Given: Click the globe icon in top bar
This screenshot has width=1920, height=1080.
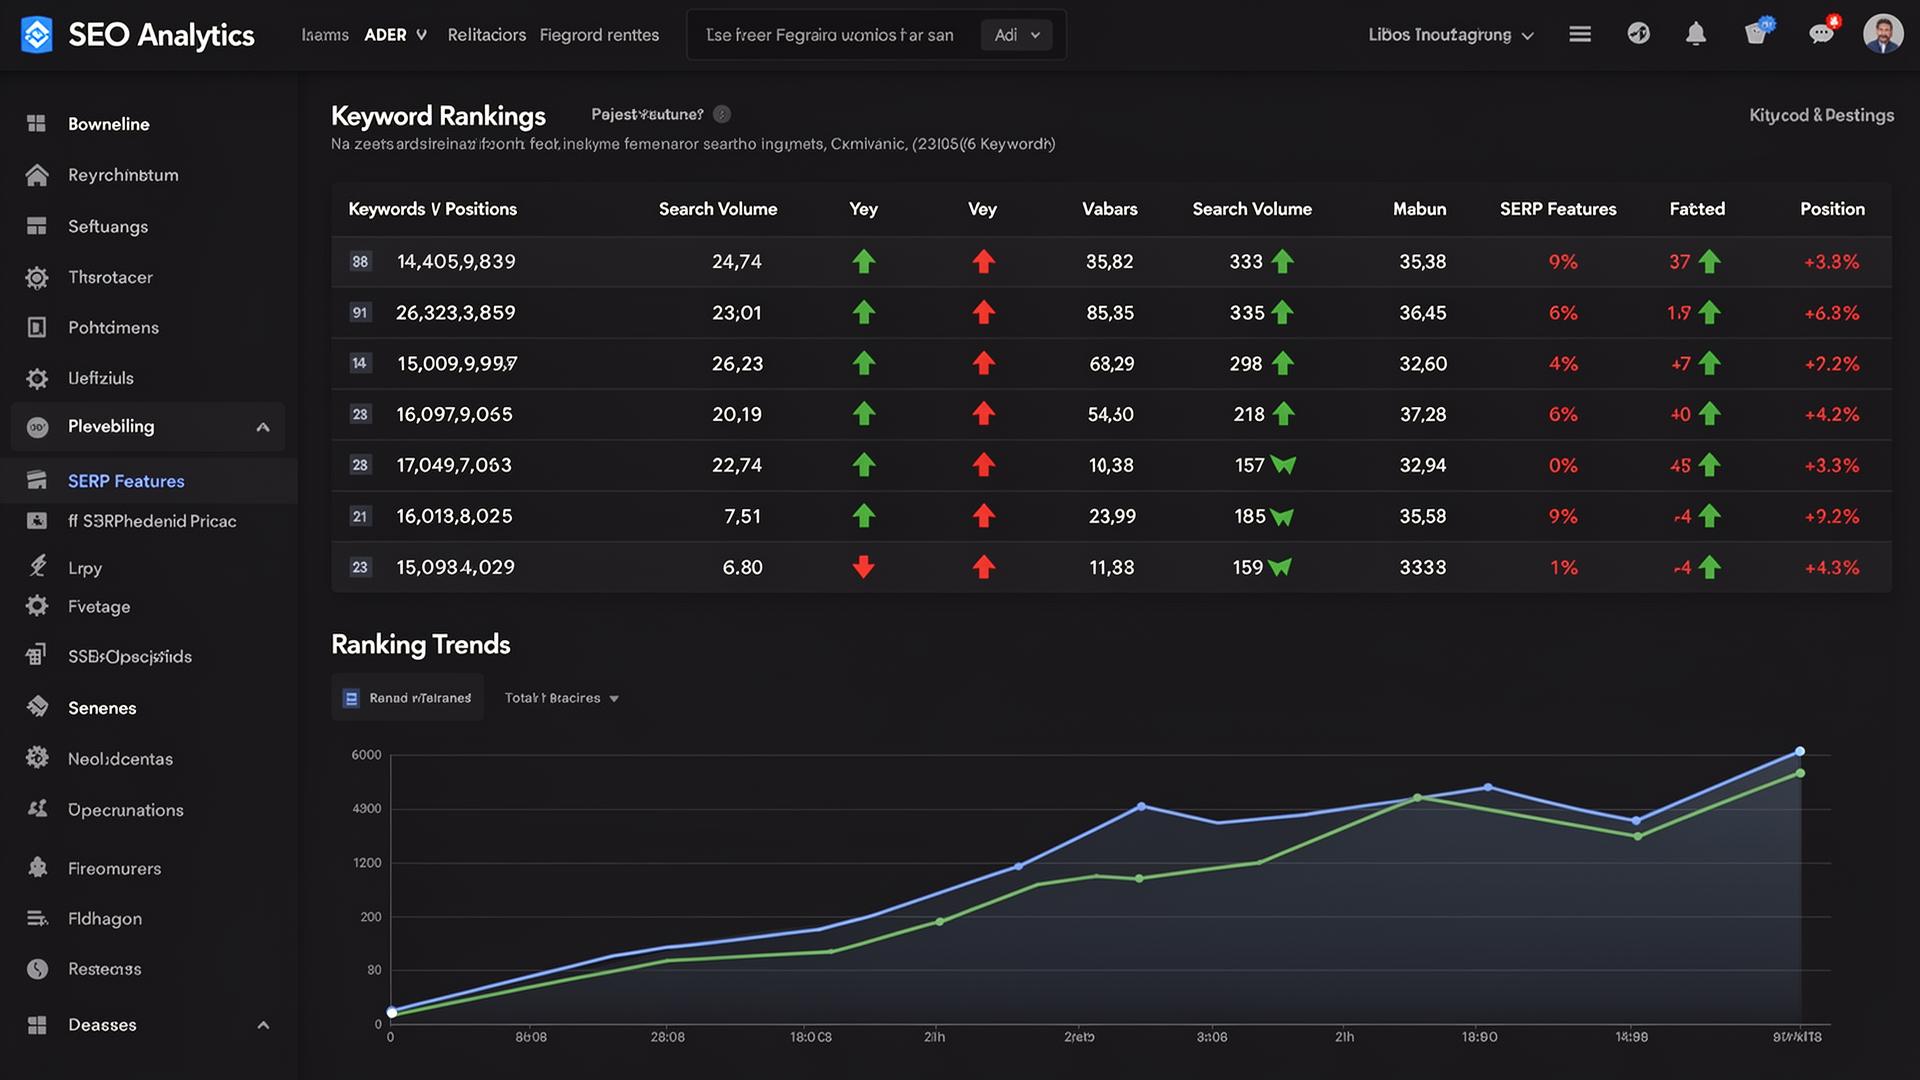Looking at the screenshot, I should [1638, 34].
